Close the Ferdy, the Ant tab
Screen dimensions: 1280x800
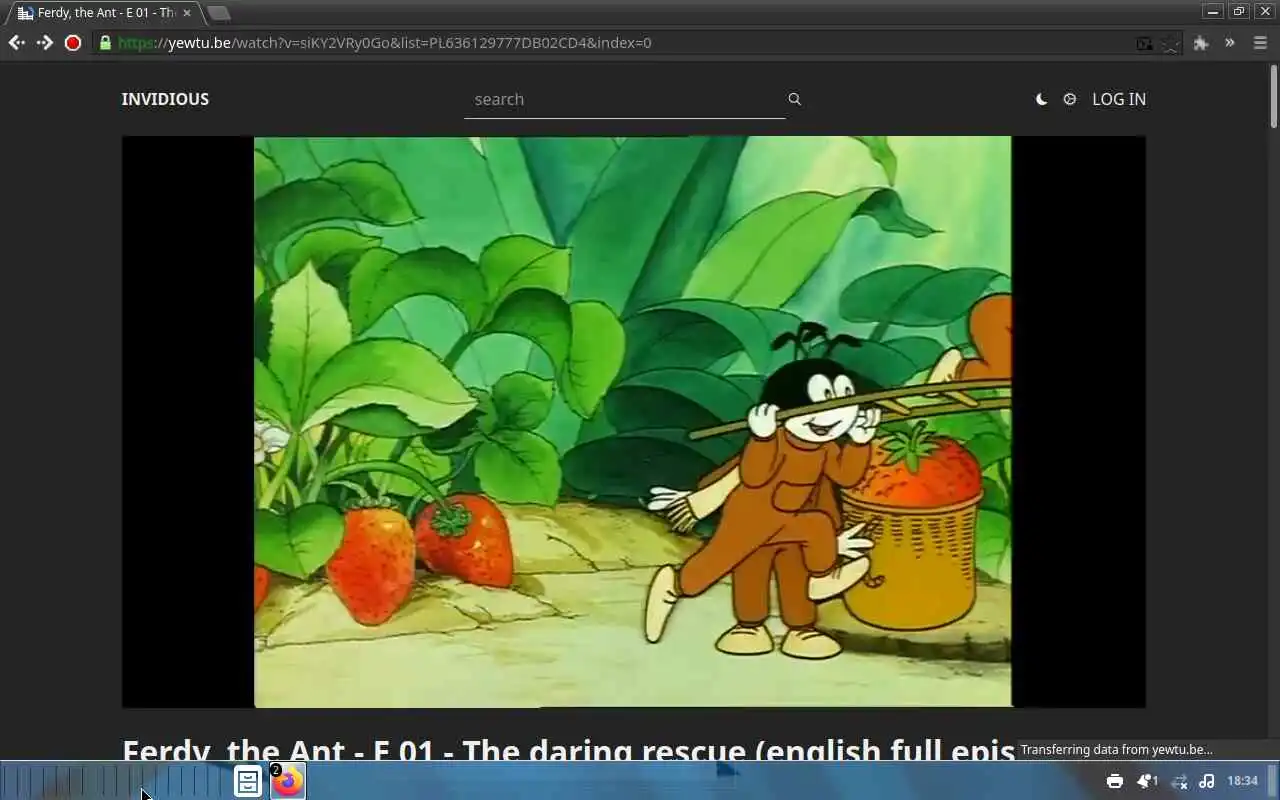tap(186, 13)
